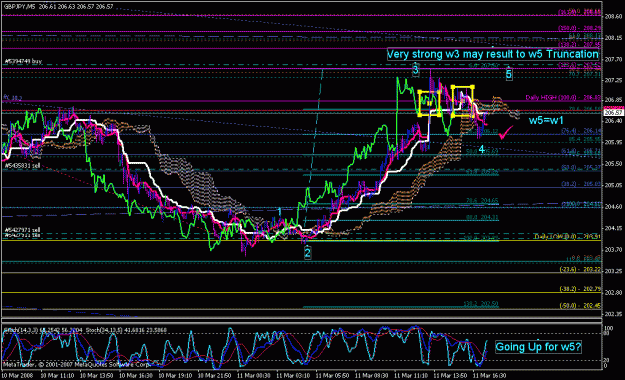Select the 'w5=w1' annotation text
The height and width of the screenshot is (380, 625).
(546, 120)
